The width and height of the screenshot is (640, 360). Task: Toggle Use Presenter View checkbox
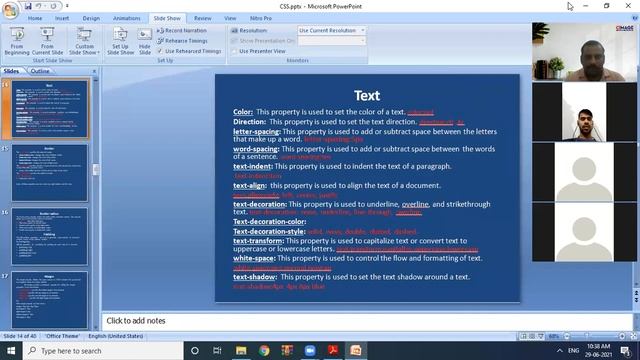click(234, 51)
